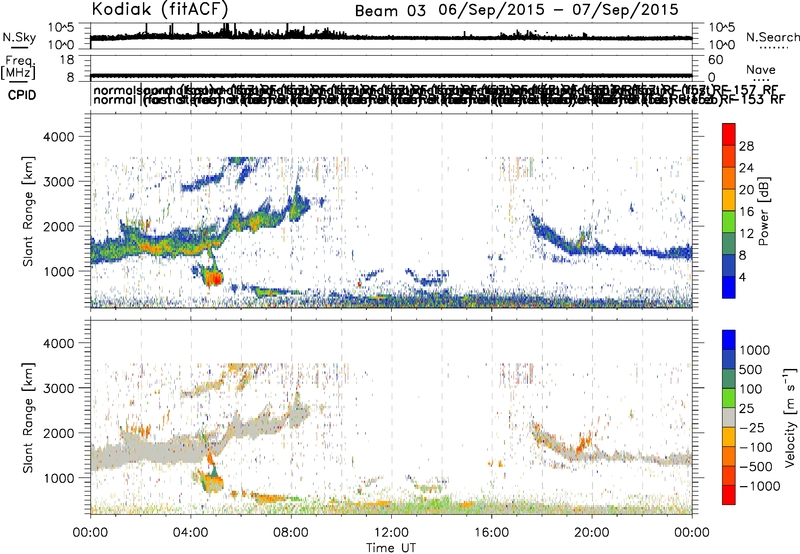Image resolution: width=800 pixels, height=554 pixels.
Task: Click the 'Kodiak (fitACF)' title text
Action: (x=159, y=9)
